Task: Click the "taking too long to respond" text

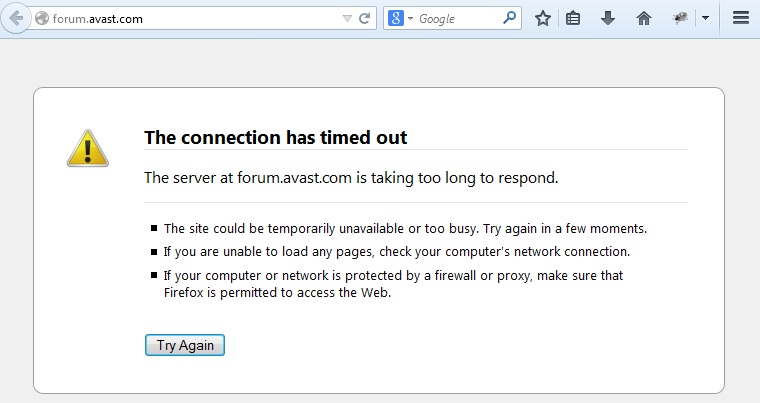Action: (x=464, y=178)
